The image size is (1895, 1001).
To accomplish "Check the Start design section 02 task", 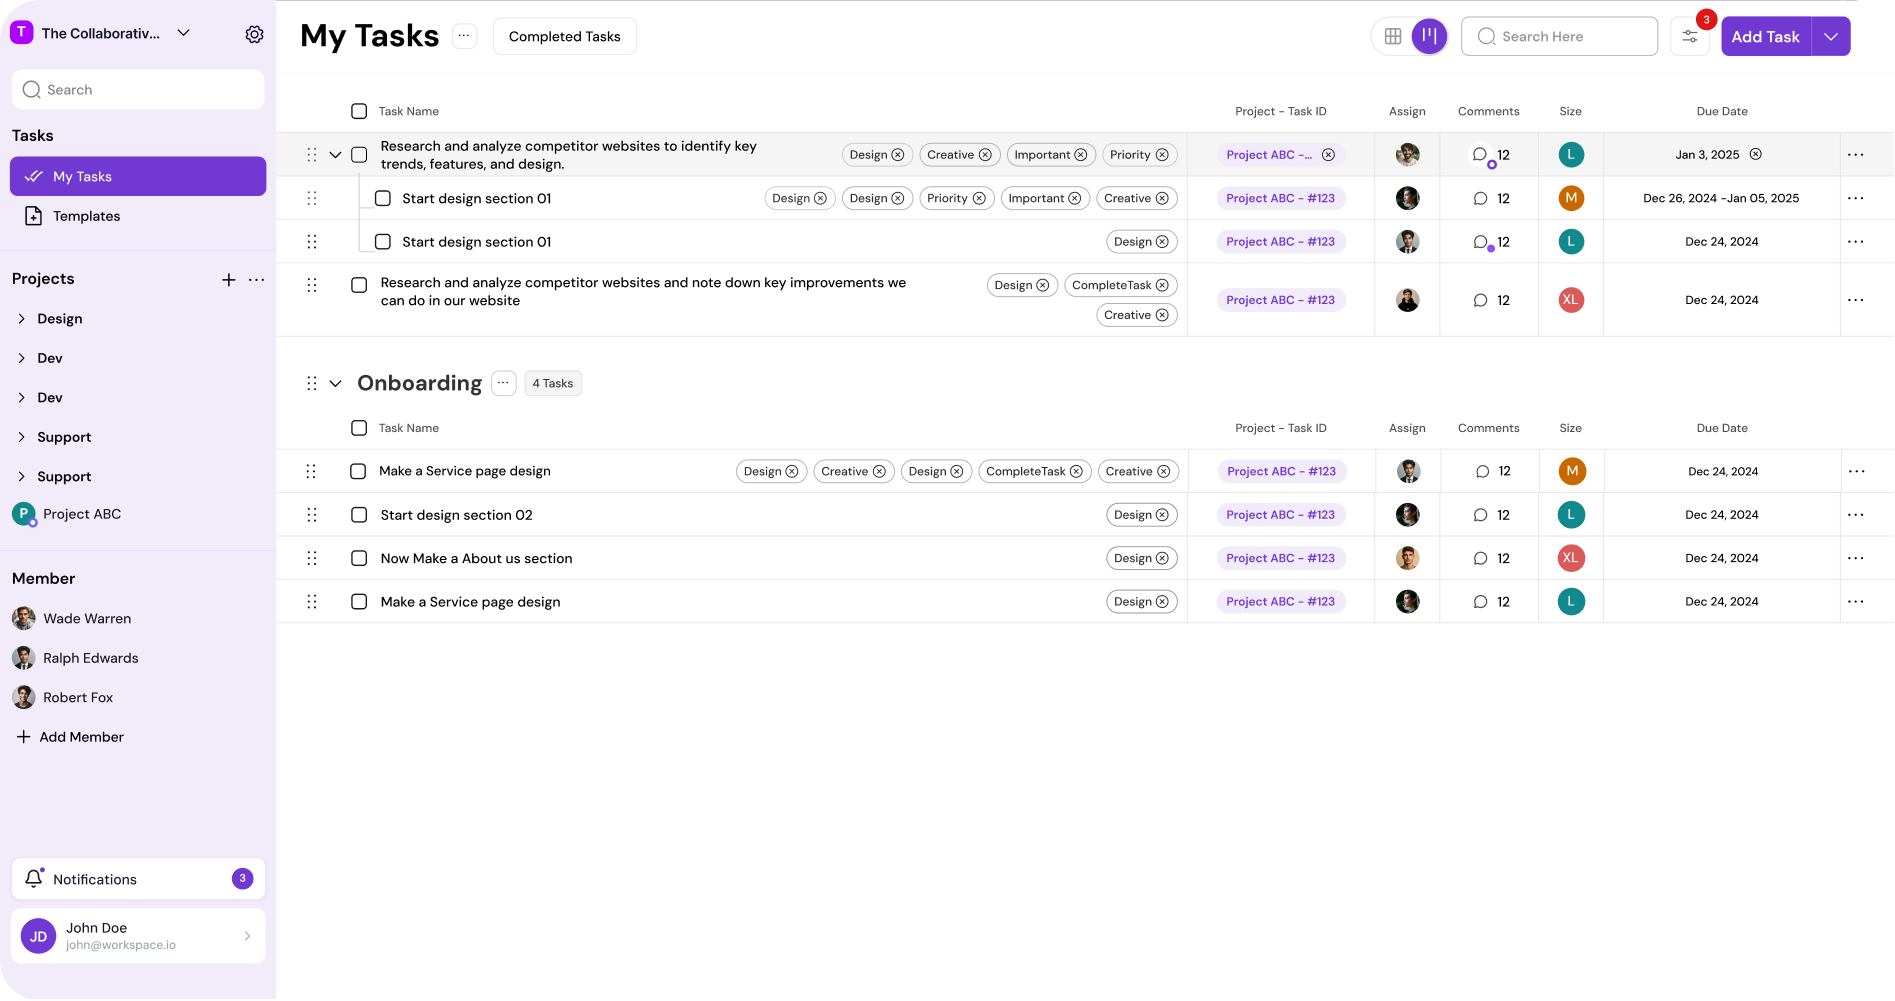I will (x=359, y=515).
